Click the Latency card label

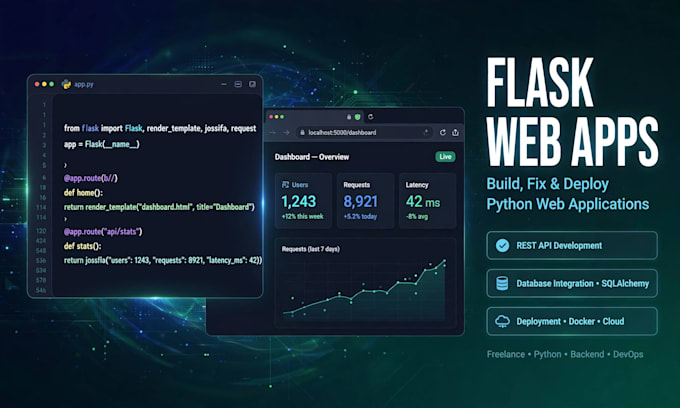coord(417,185)
